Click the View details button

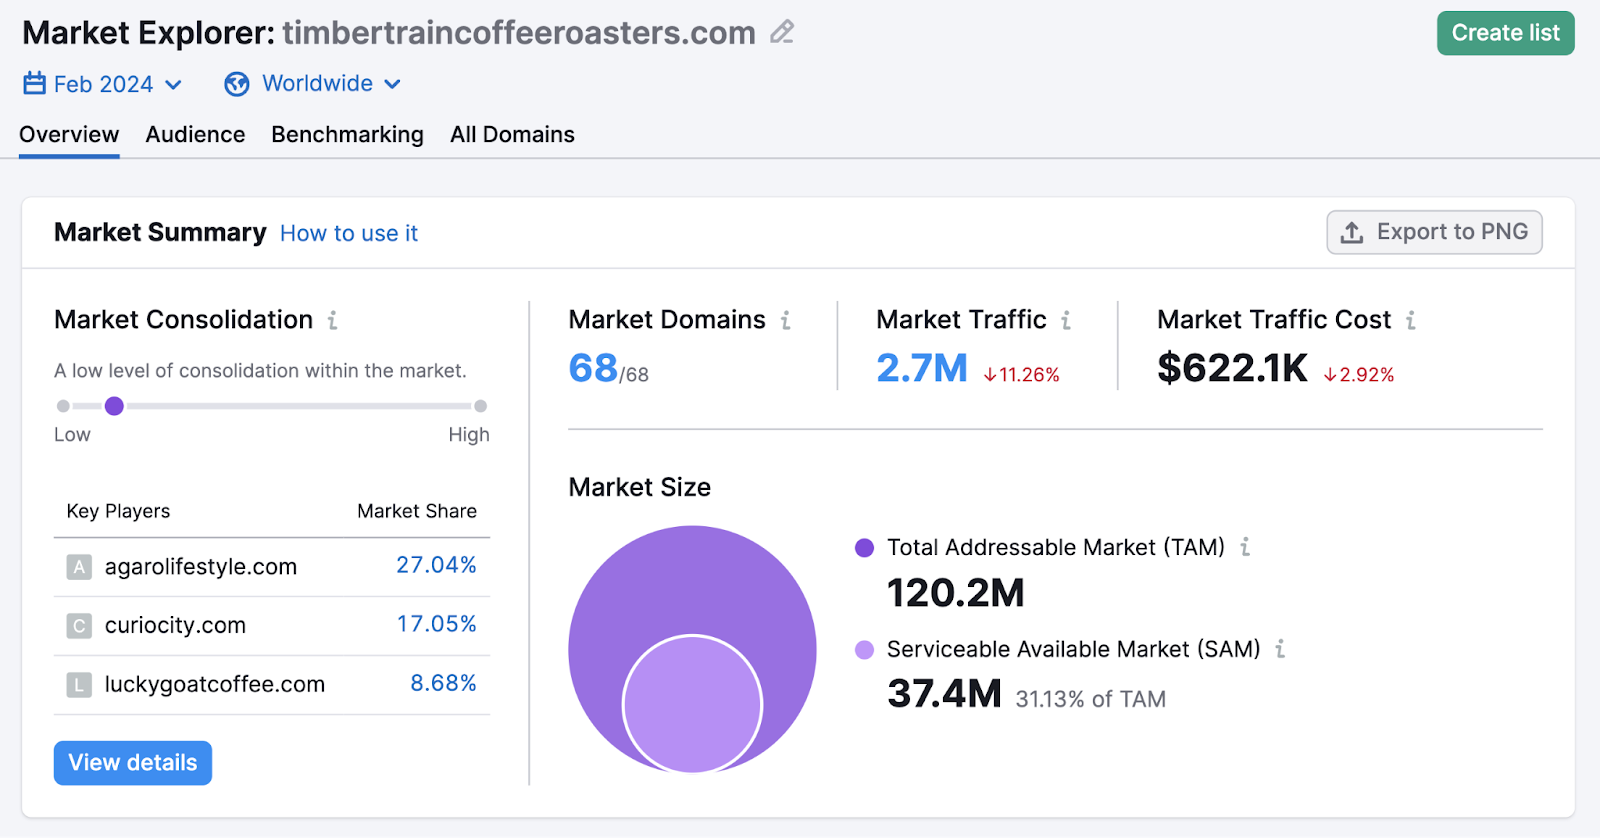133,763
